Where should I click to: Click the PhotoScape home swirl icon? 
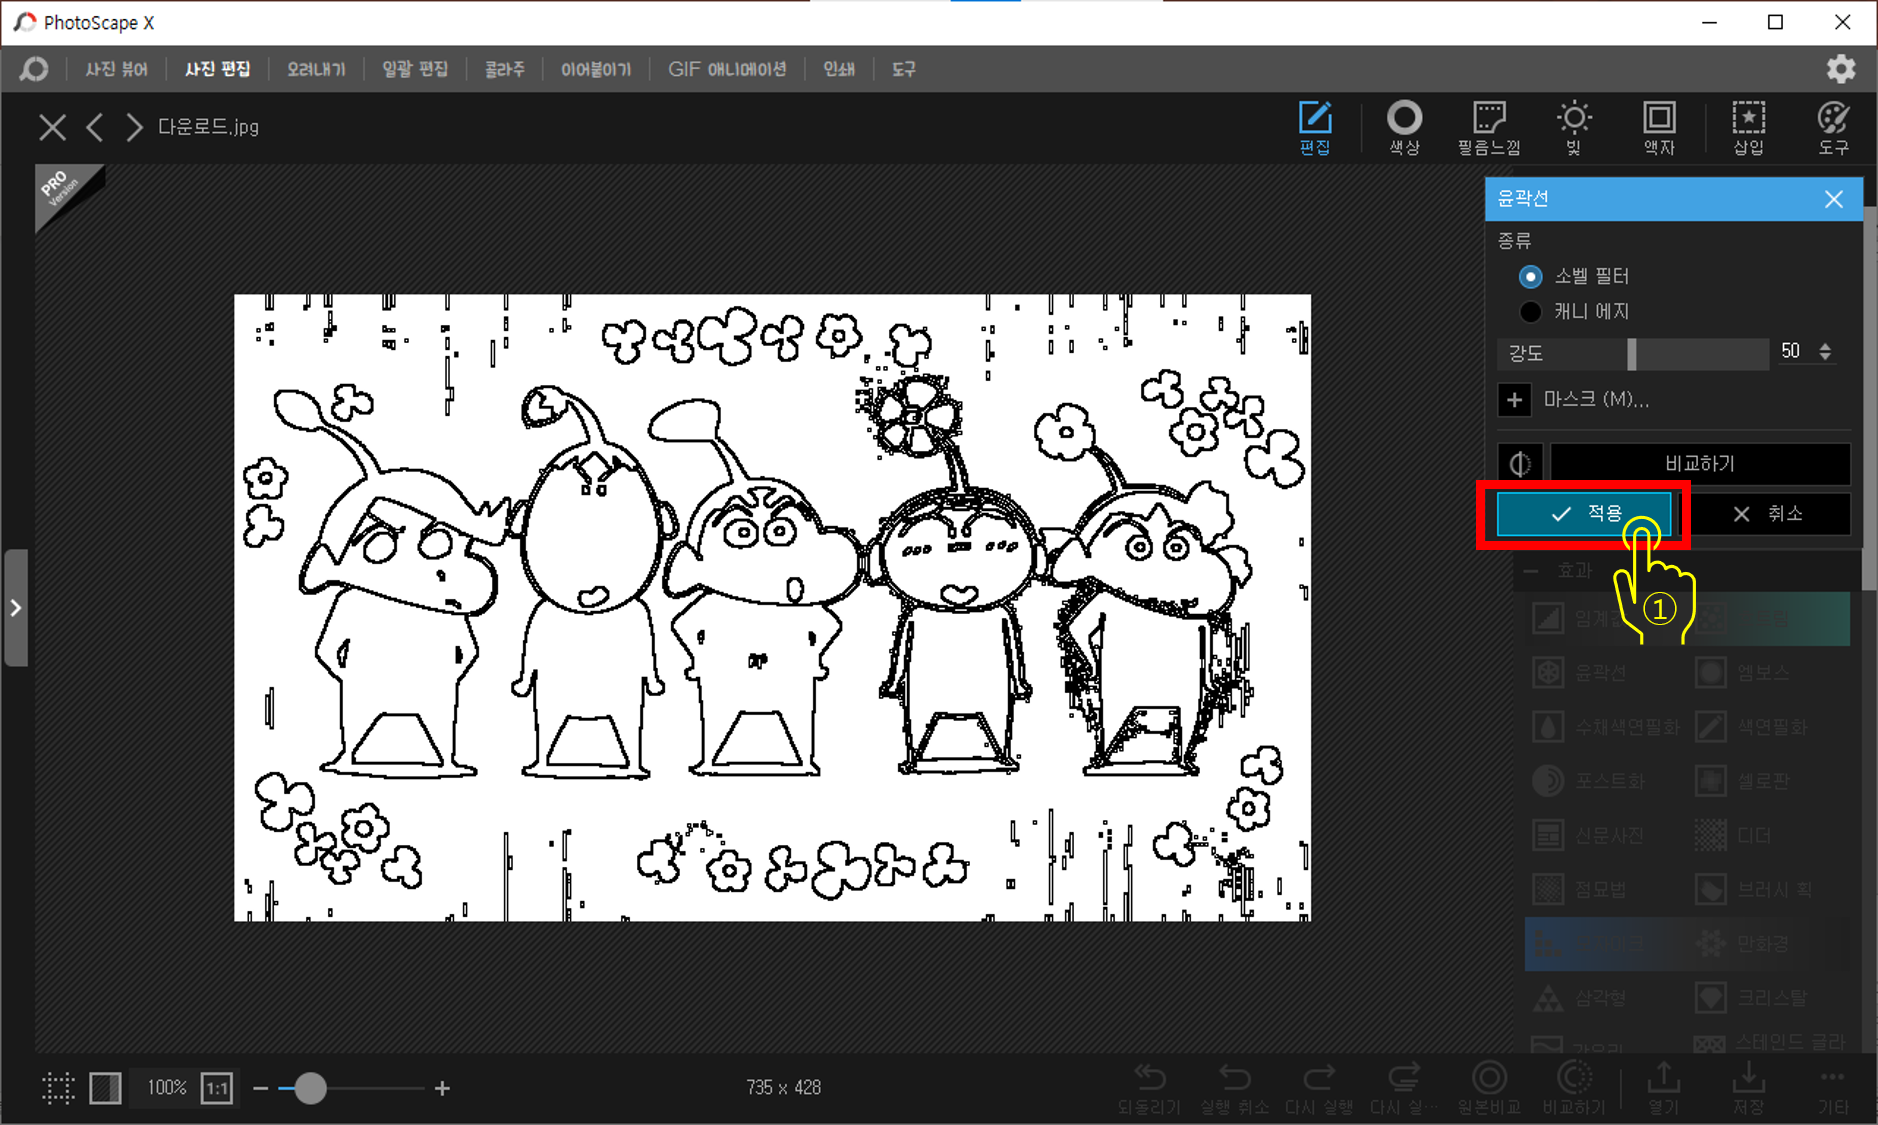point(34,69)
